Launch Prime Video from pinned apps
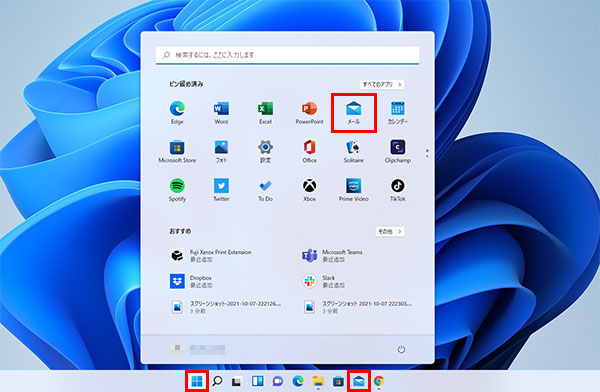This screenshot has width=600, height=392. pos(354,190)
